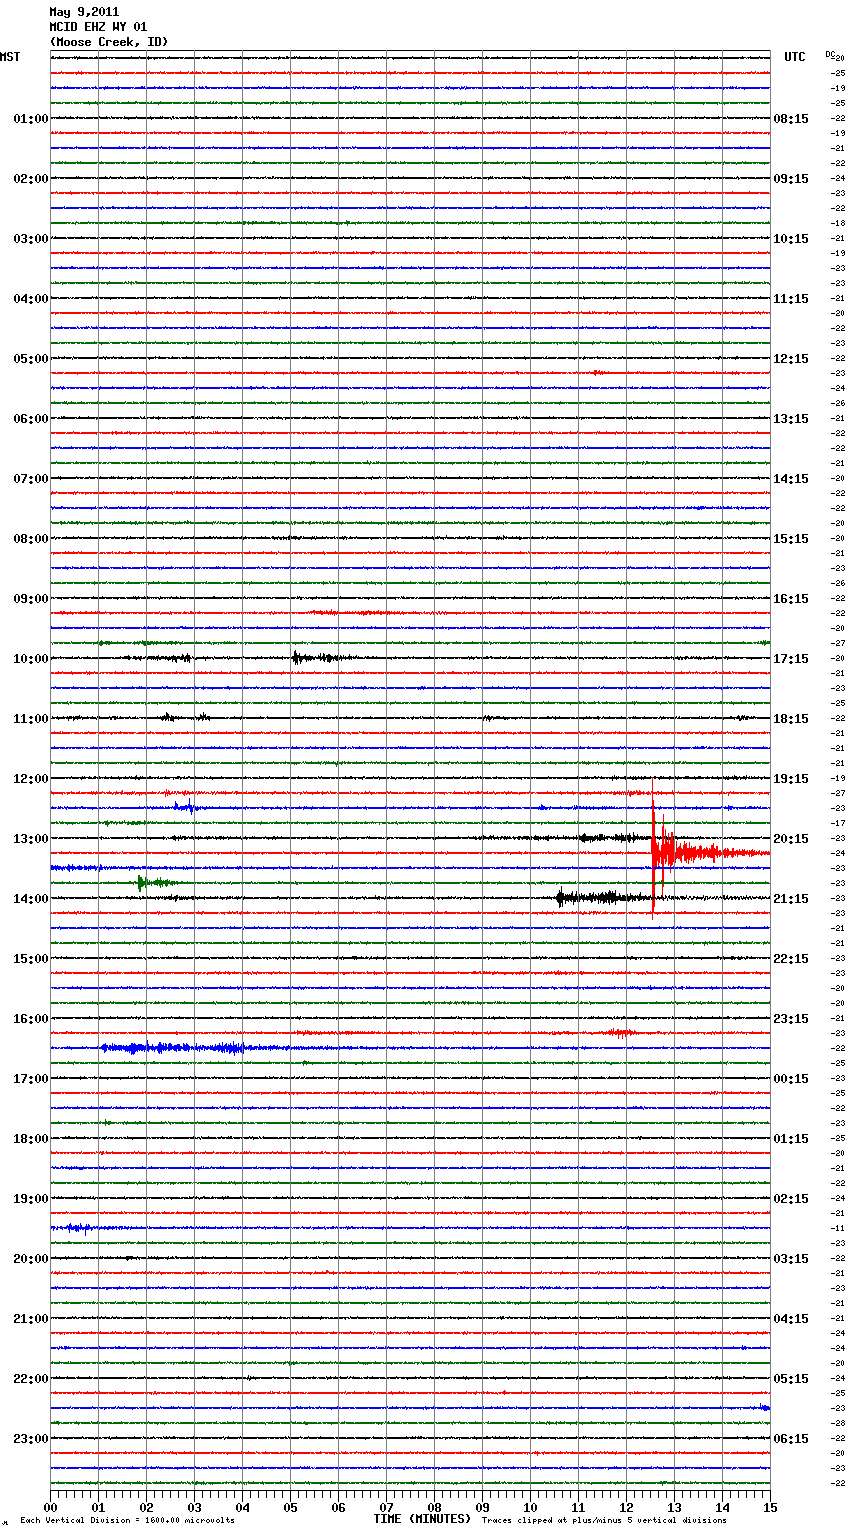The height and width of the screenshot is (1534, 850).
Task: Select the 03:00 MST hour label
Action: point(31,238)
